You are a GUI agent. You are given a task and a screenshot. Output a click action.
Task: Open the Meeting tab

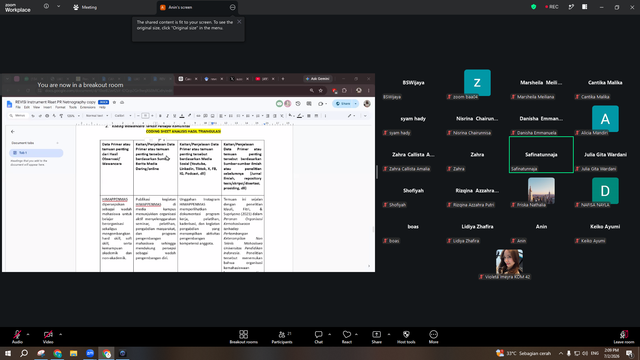click(85, 7)
